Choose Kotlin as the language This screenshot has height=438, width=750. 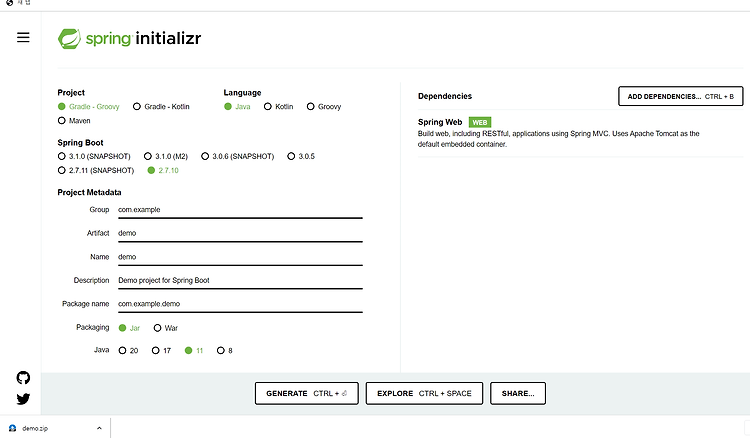[278, 107]
